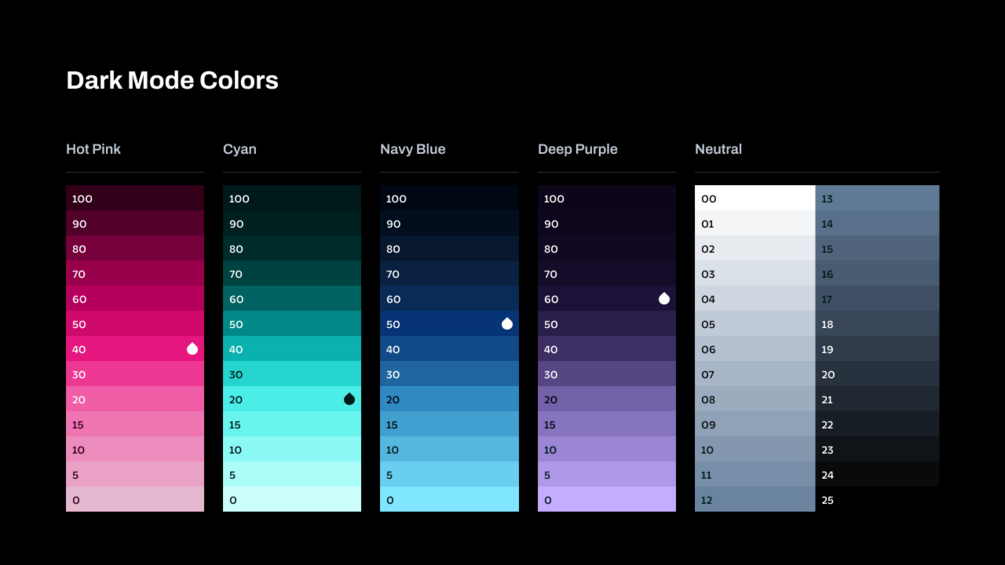Screen dimensions: 1005x565
Task: Pick the Hot Pink 0 swatch
Action: coord(135,499)
